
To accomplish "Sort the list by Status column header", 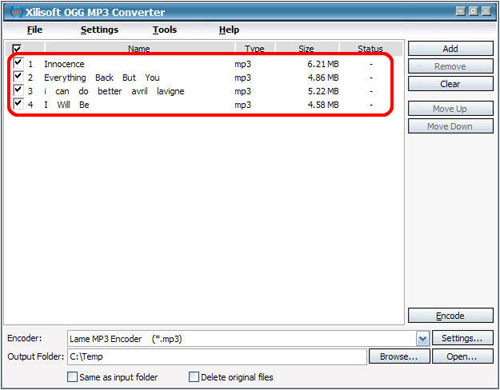I will 370,49.
